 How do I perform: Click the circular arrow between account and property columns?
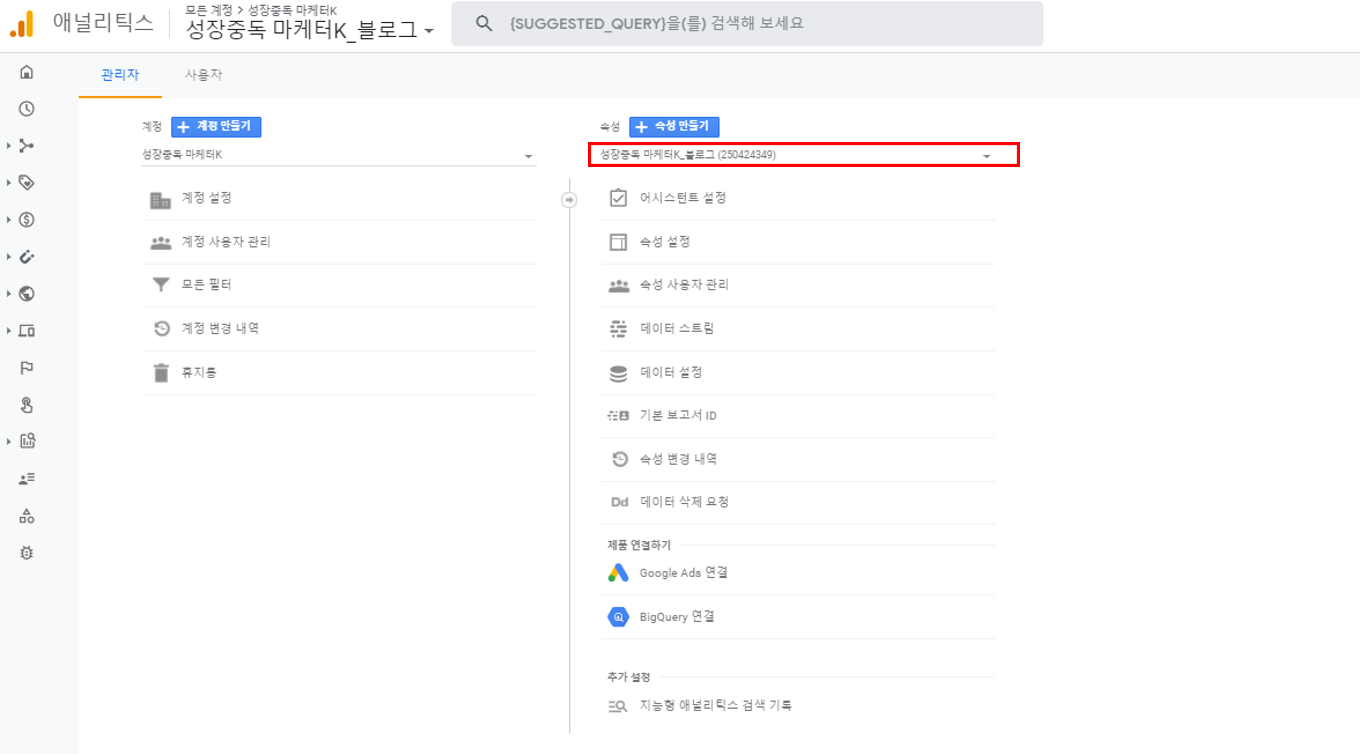[569, 200]
